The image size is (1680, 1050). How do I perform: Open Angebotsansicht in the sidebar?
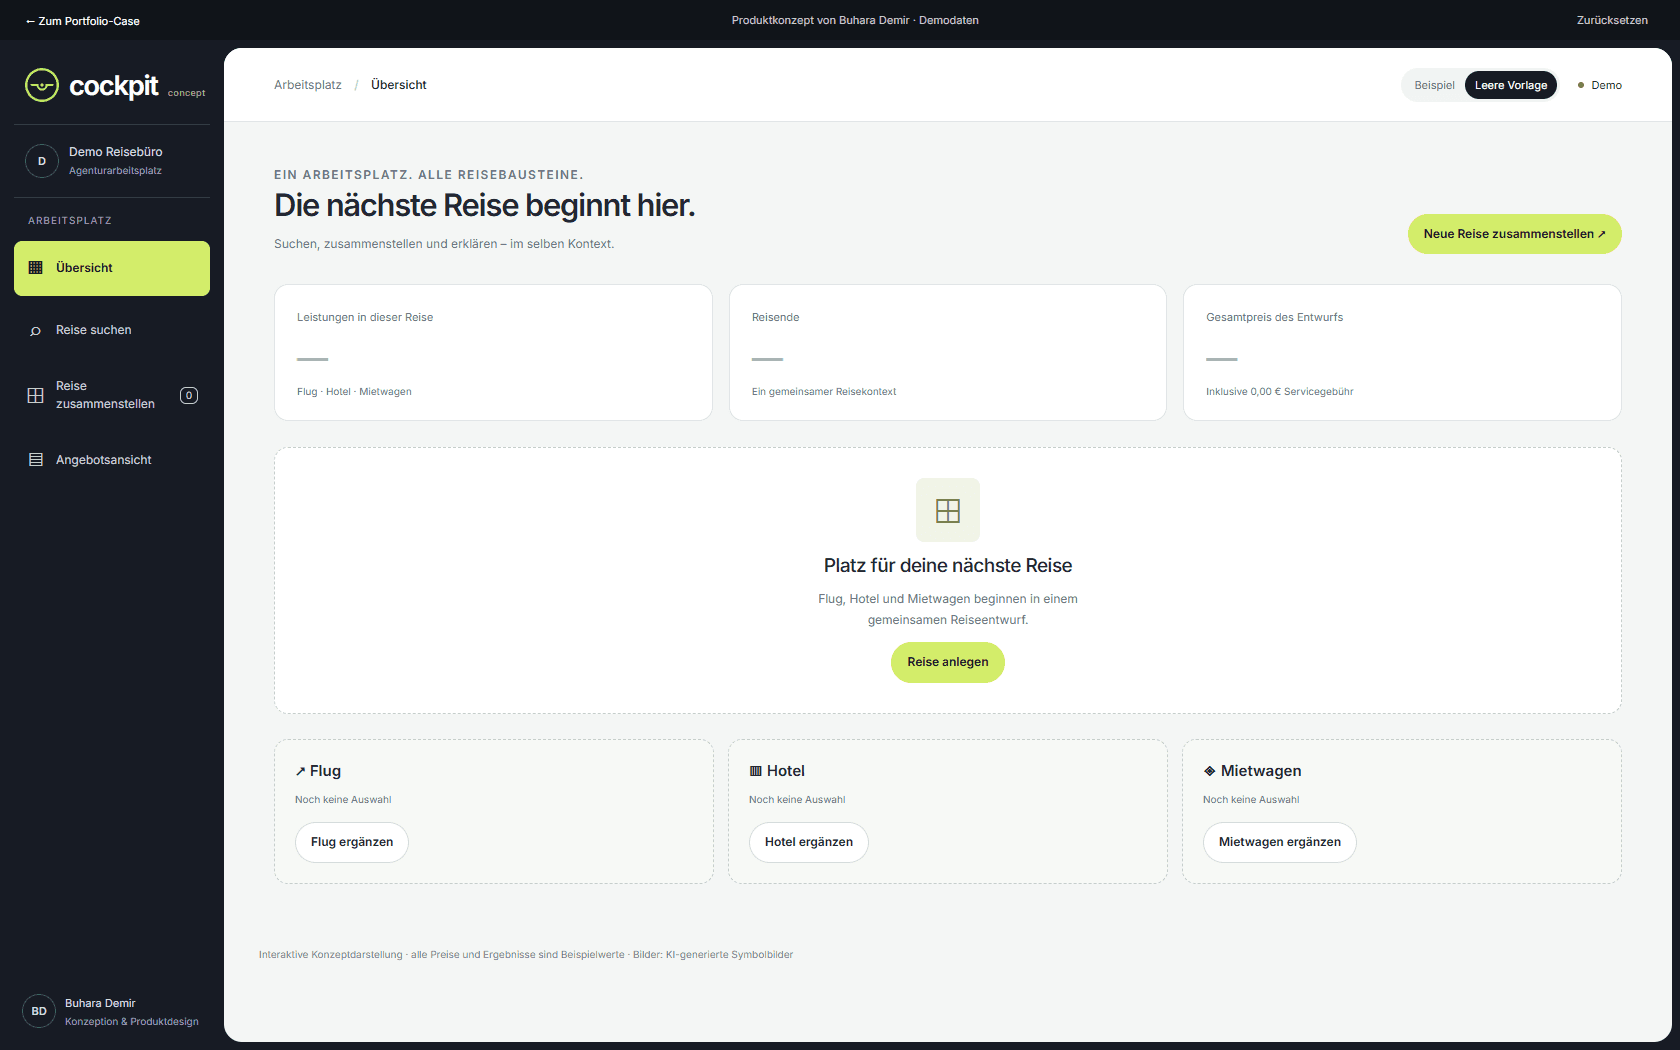[112, 460]
